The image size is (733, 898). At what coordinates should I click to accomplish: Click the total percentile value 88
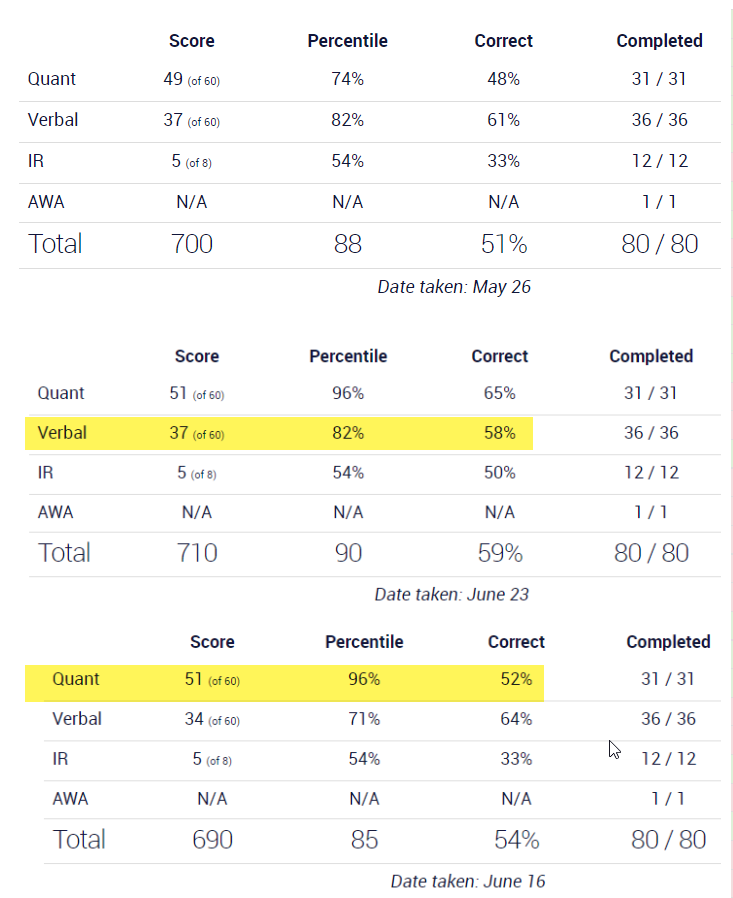pyautogui.click(x=347, y=244)
